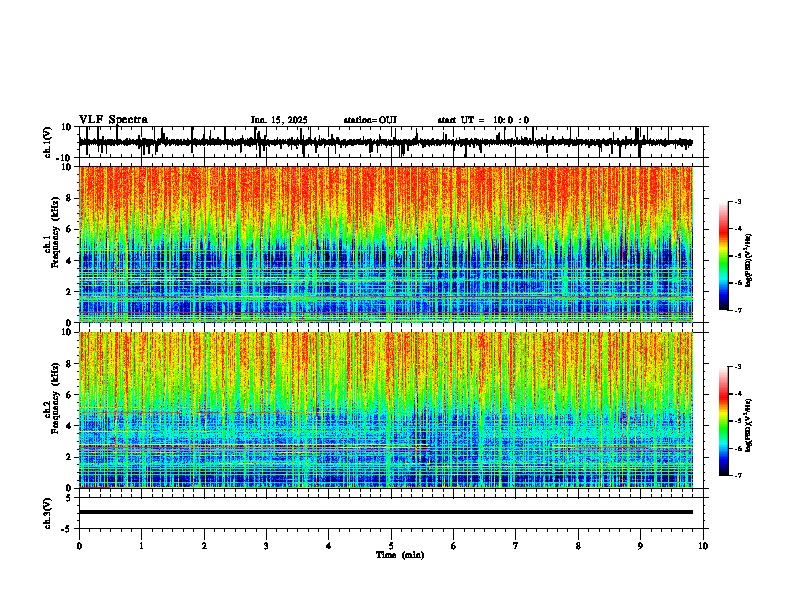
Task: Click the time axis tick label '1'
Action: 141,546
